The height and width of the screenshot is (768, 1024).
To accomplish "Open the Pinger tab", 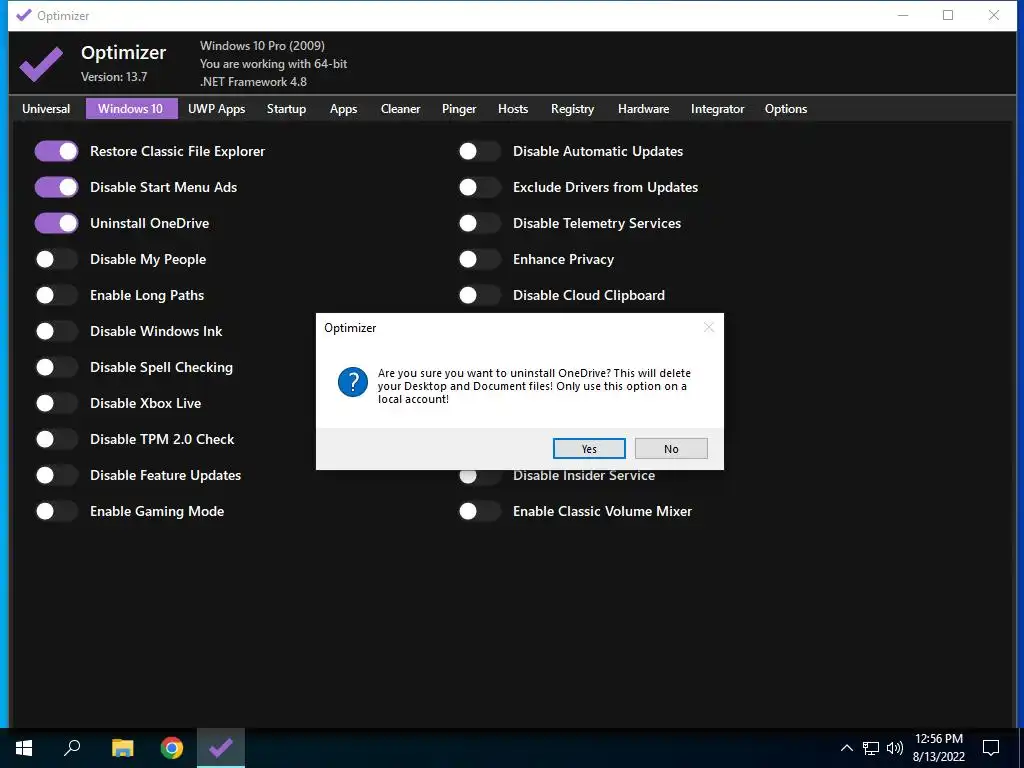I will click(x=459, y=109).
